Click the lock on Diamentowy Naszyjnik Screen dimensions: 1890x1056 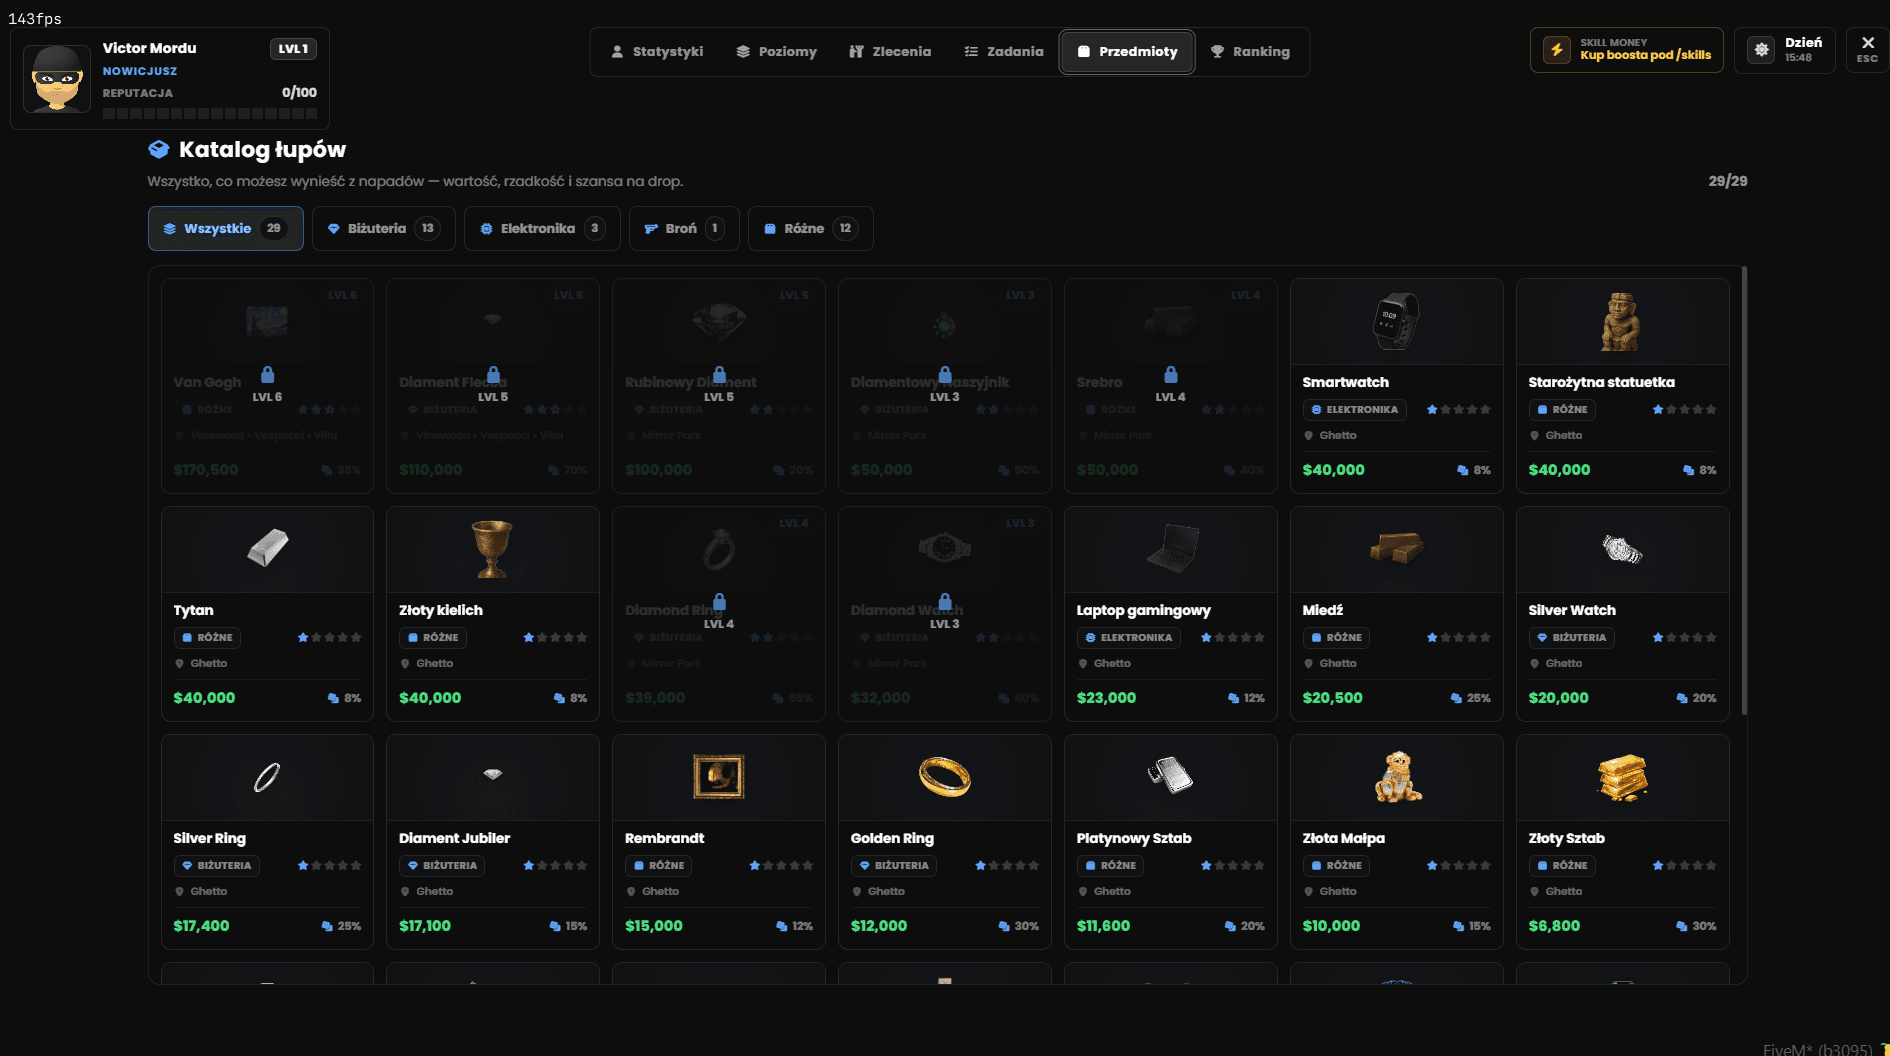[x=945, y=375]
